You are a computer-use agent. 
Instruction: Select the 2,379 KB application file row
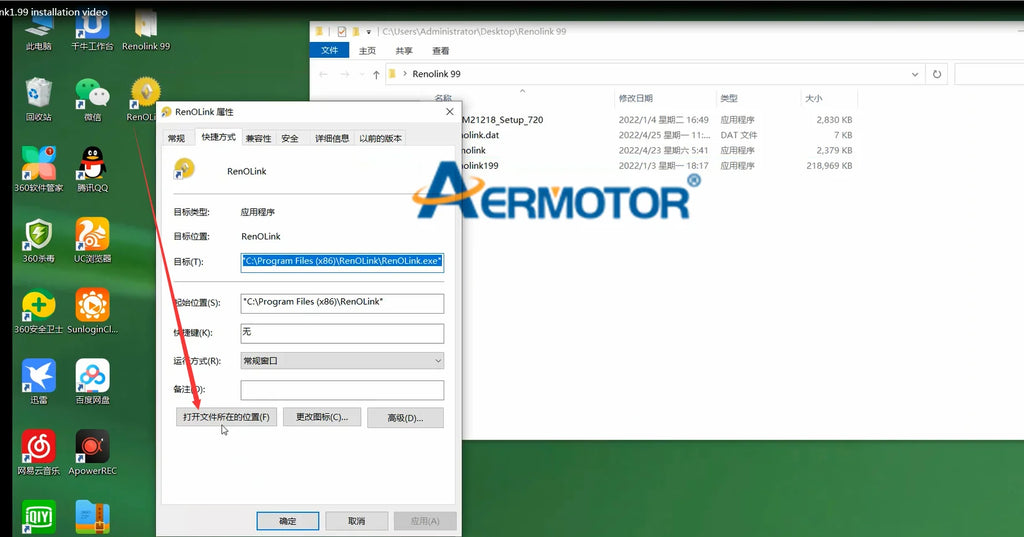[657, 150]
